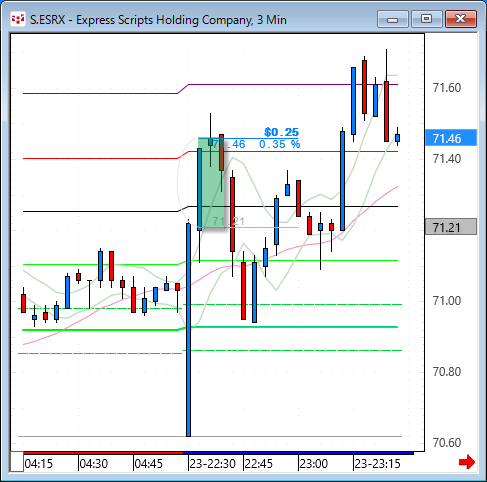The width and height of the screenshot is (487, 482).
Task: Click the small white box left of time axis
Action: pyautogui.click(x=17, y=462)
